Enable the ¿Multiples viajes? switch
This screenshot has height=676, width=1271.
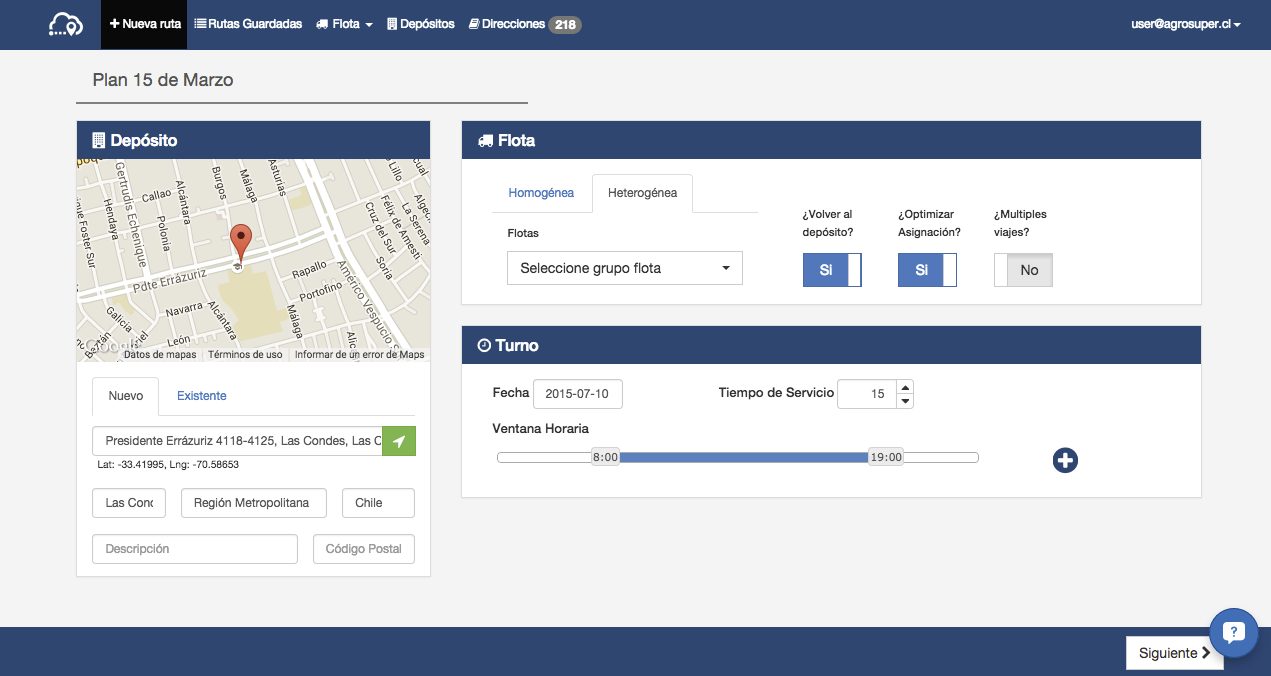pyautogui.click(x=1023, y=270)
